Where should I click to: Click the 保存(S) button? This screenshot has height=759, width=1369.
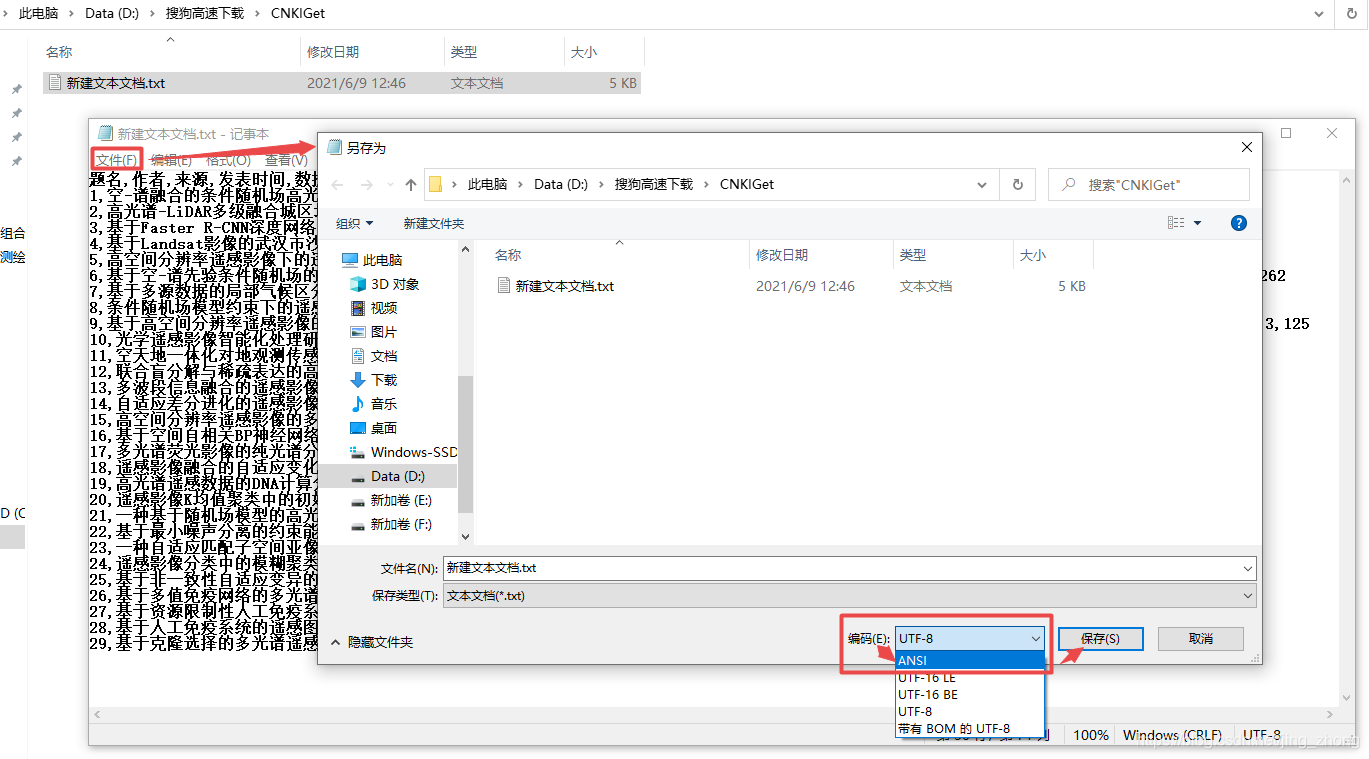click(1100, 638)
